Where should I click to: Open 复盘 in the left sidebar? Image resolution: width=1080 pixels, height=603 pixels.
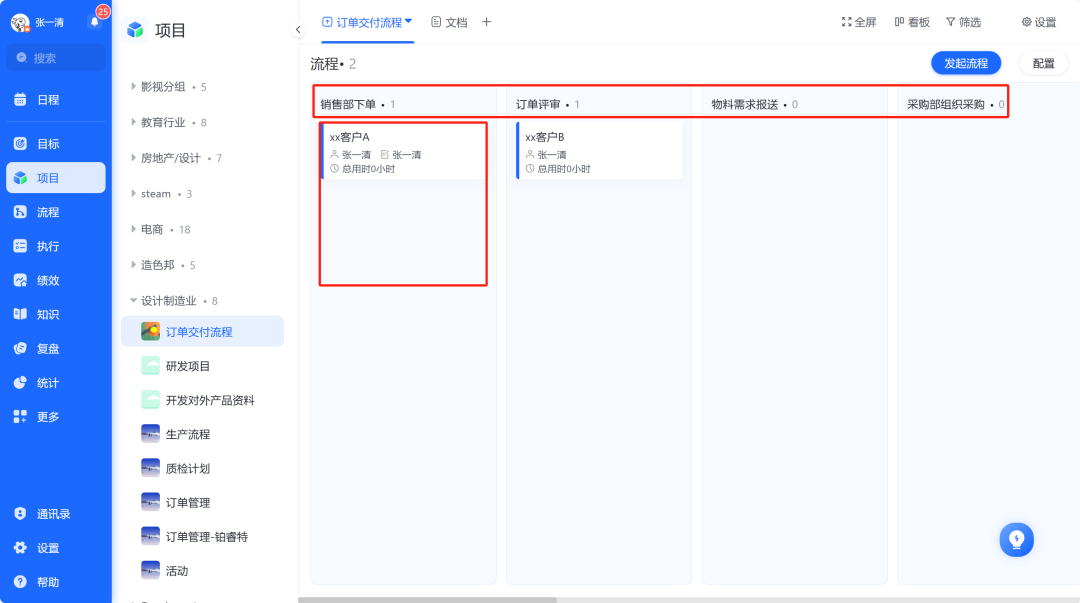(56, 349)
